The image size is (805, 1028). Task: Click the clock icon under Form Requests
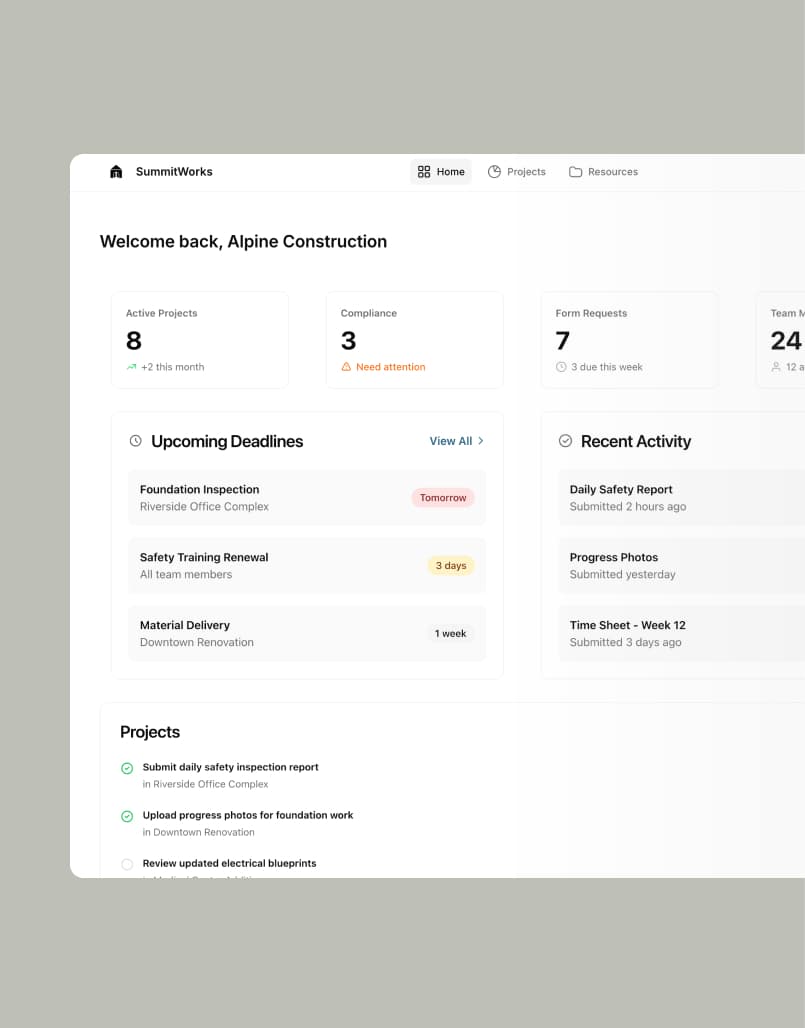561,367
